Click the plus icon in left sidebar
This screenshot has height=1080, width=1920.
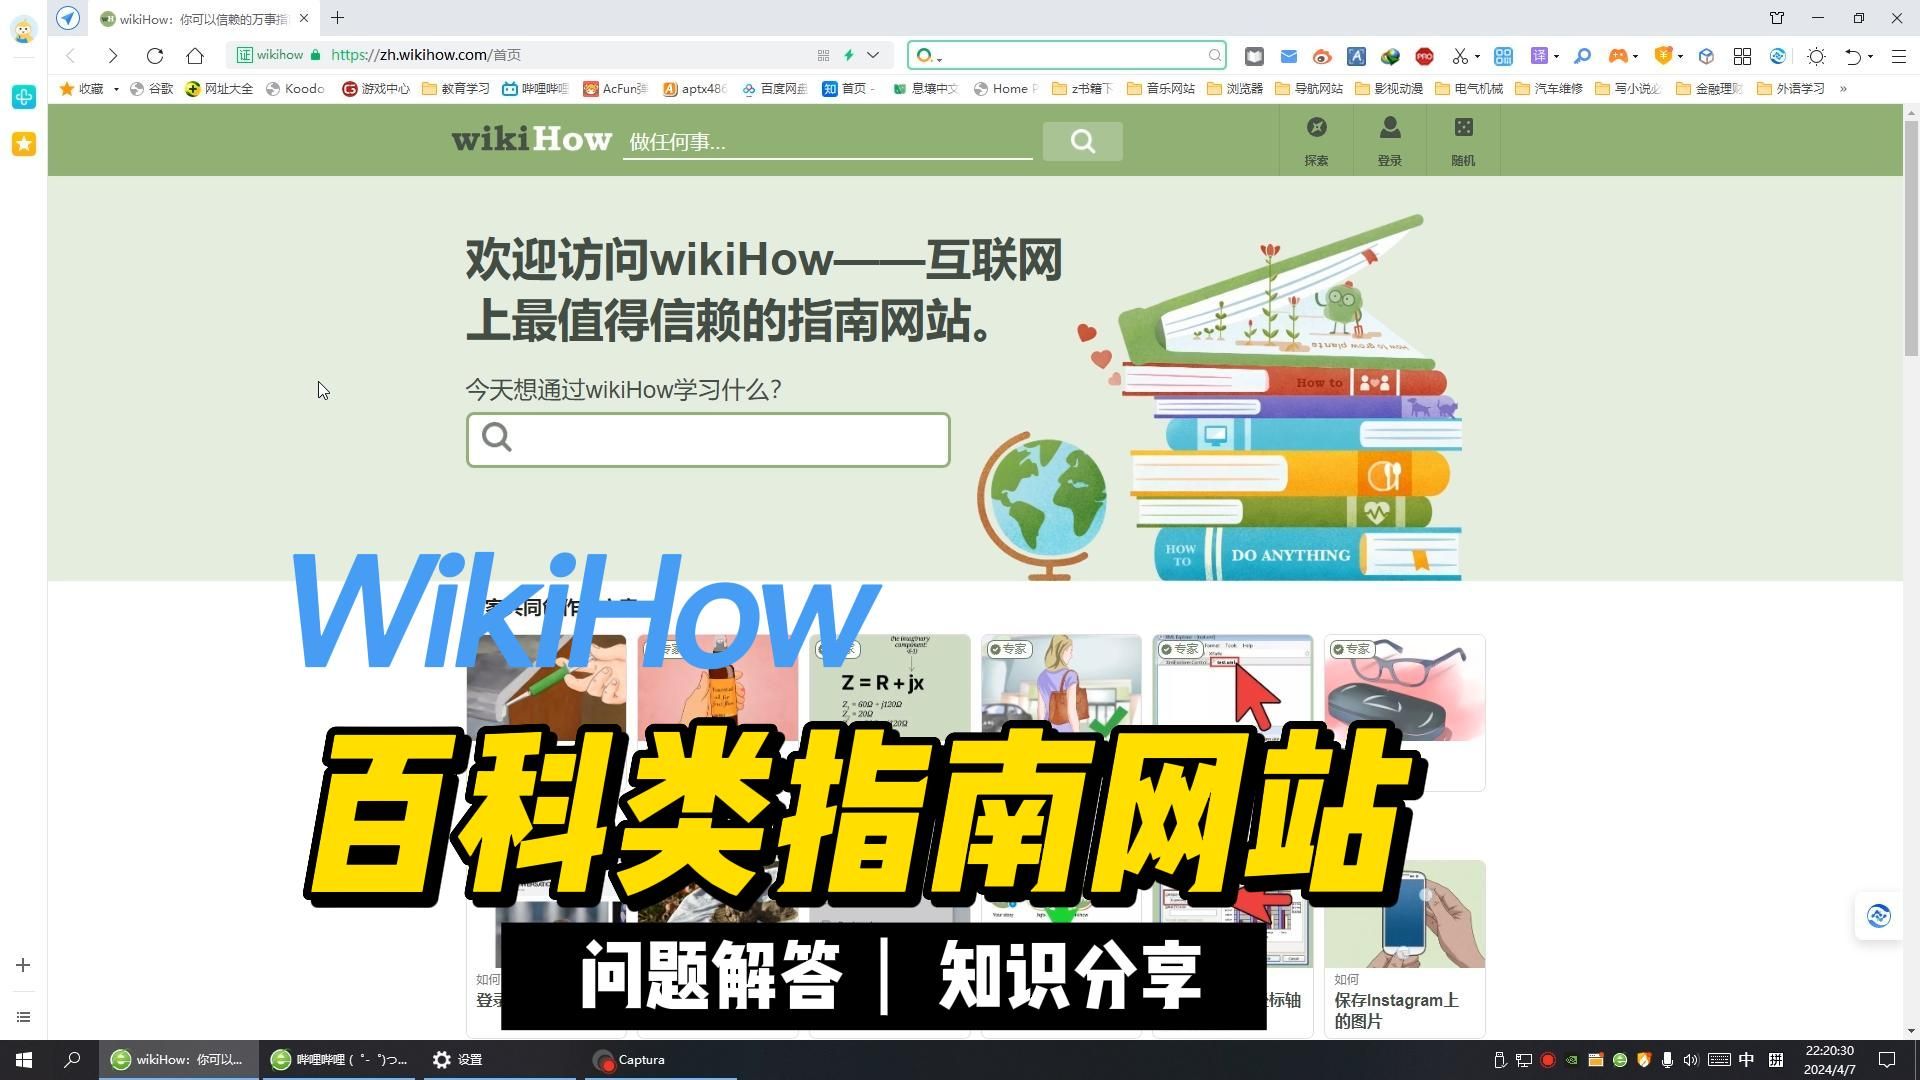(23, 965)
